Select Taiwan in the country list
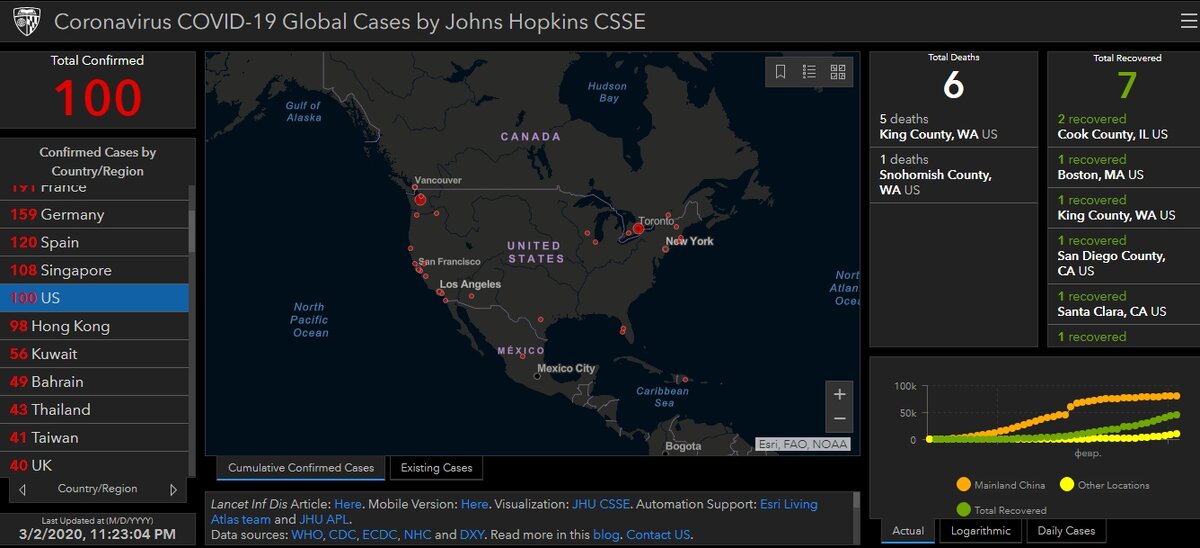1200x548 pixels. tap(94, 438)
